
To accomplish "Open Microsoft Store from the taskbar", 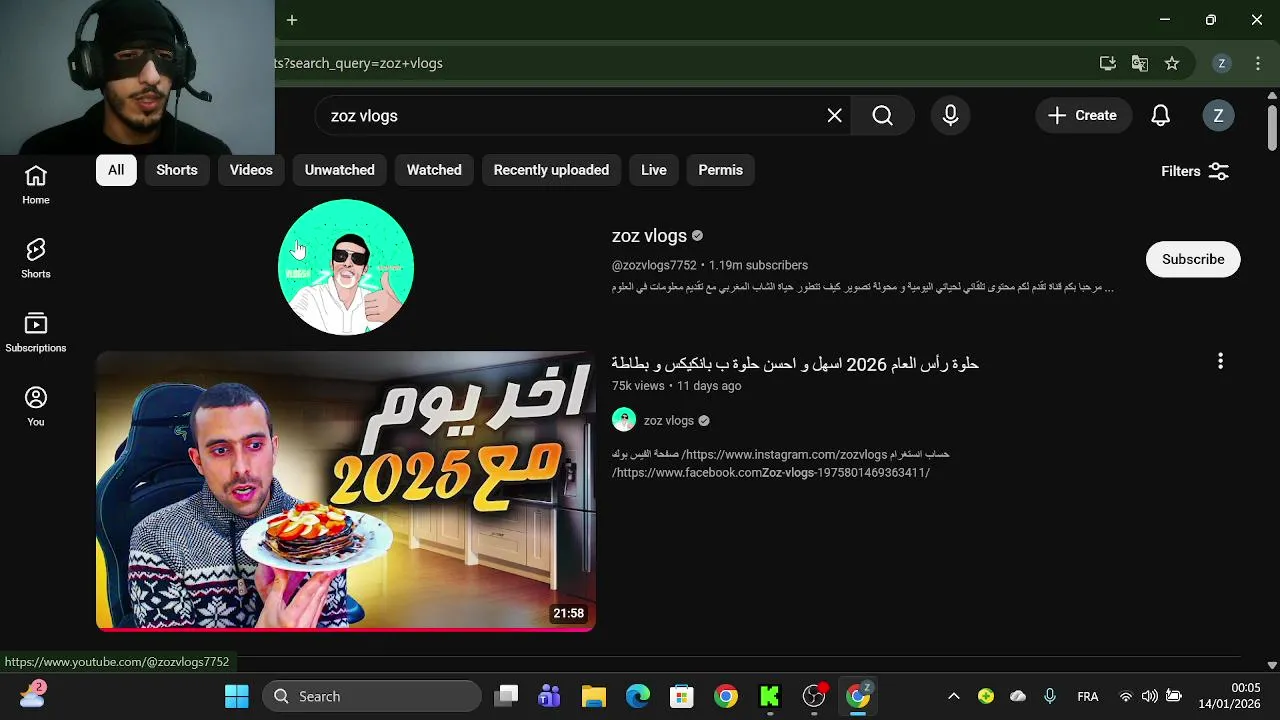I will [x=682, y=696].
